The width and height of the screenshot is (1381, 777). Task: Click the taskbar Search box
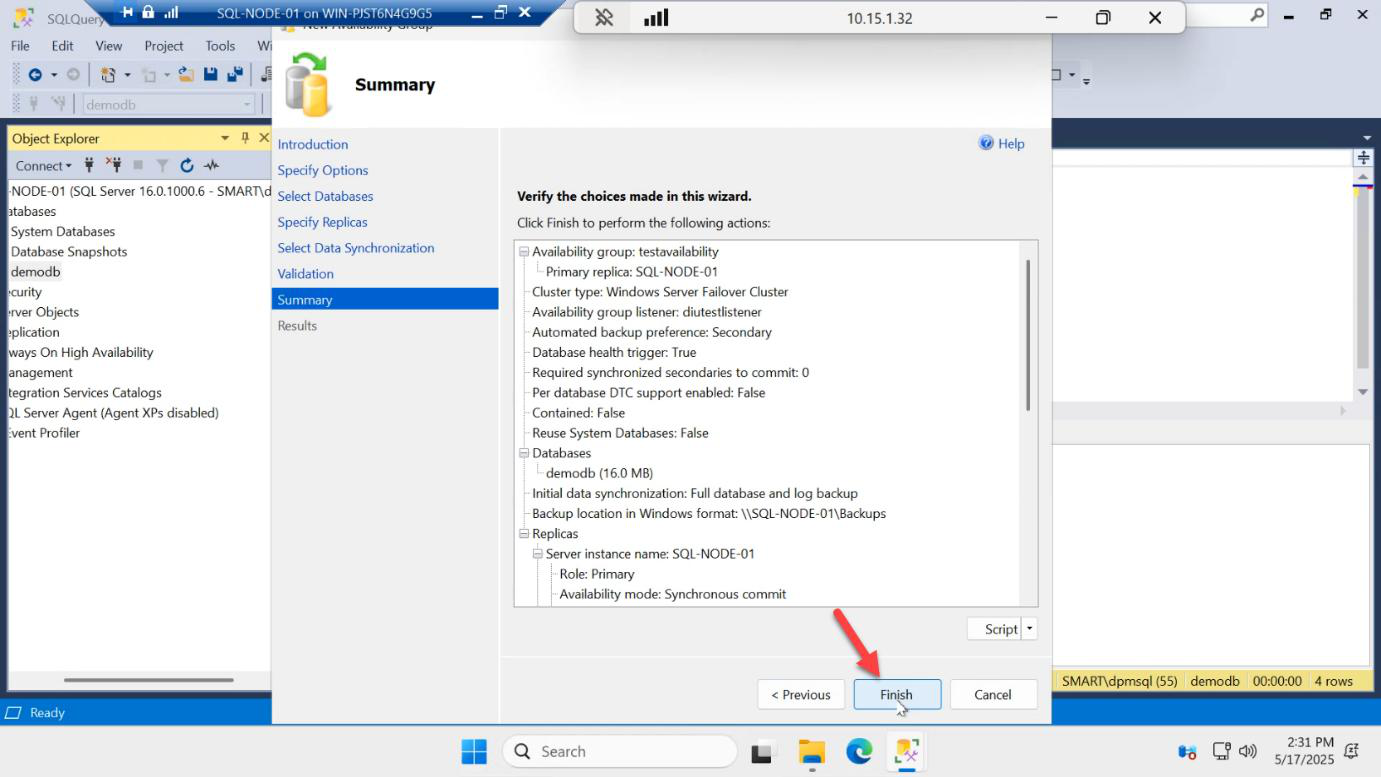tap(619, 752)
